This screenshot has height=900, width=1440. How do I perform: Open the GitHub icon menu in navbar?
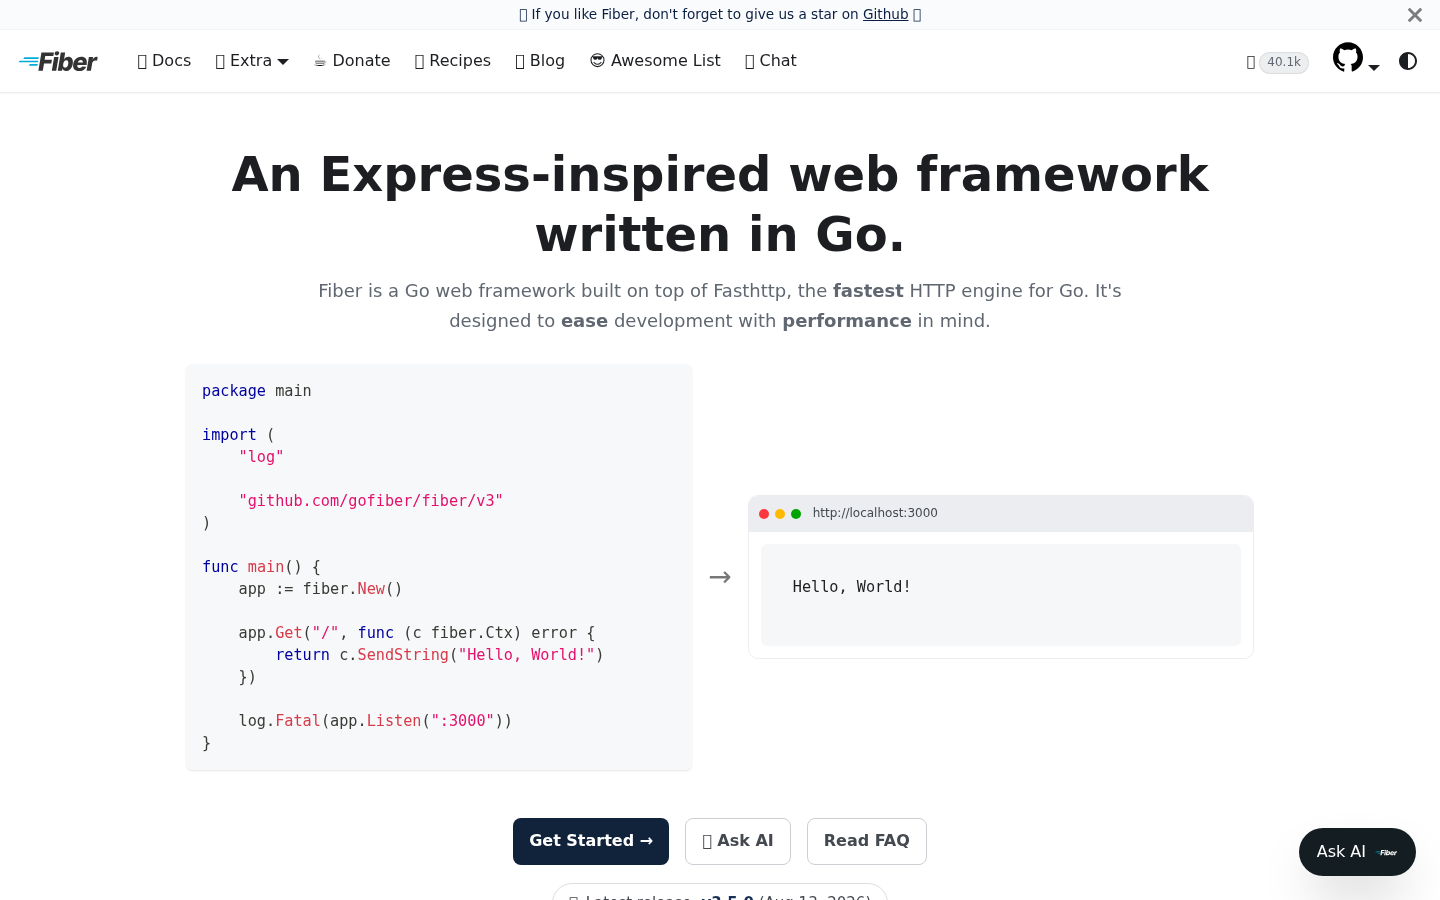pos(1356,59)
